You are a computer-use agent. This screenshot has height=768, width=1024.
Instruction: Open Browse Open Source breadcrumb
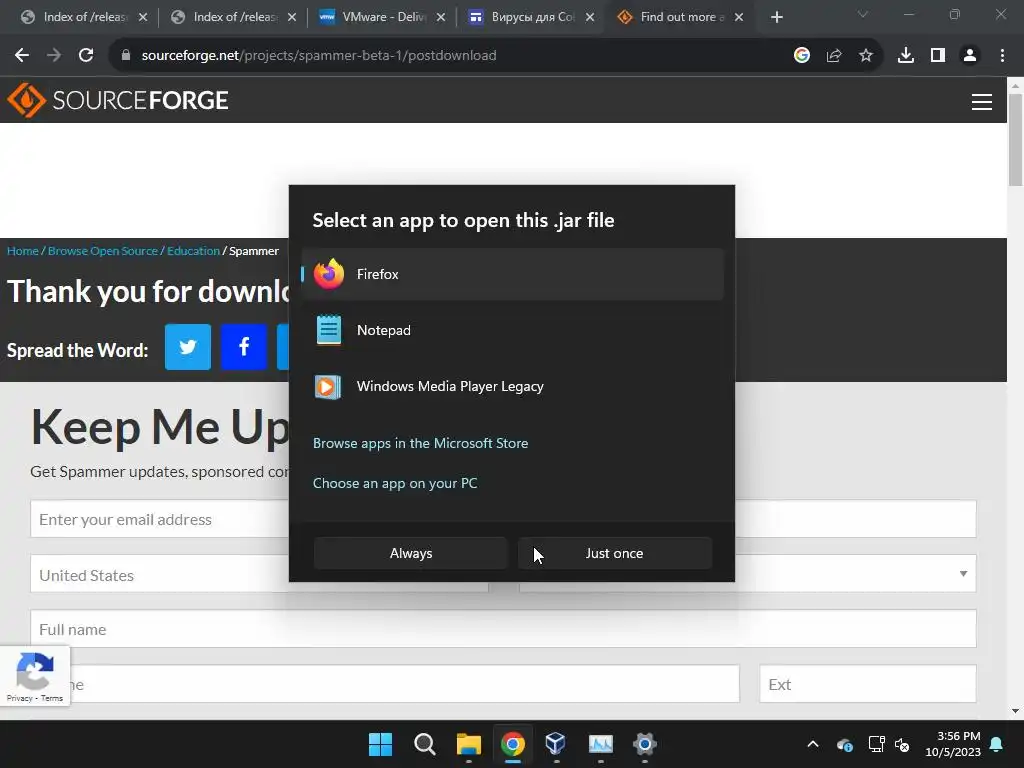pyautogui.click(x=103, y=251)
